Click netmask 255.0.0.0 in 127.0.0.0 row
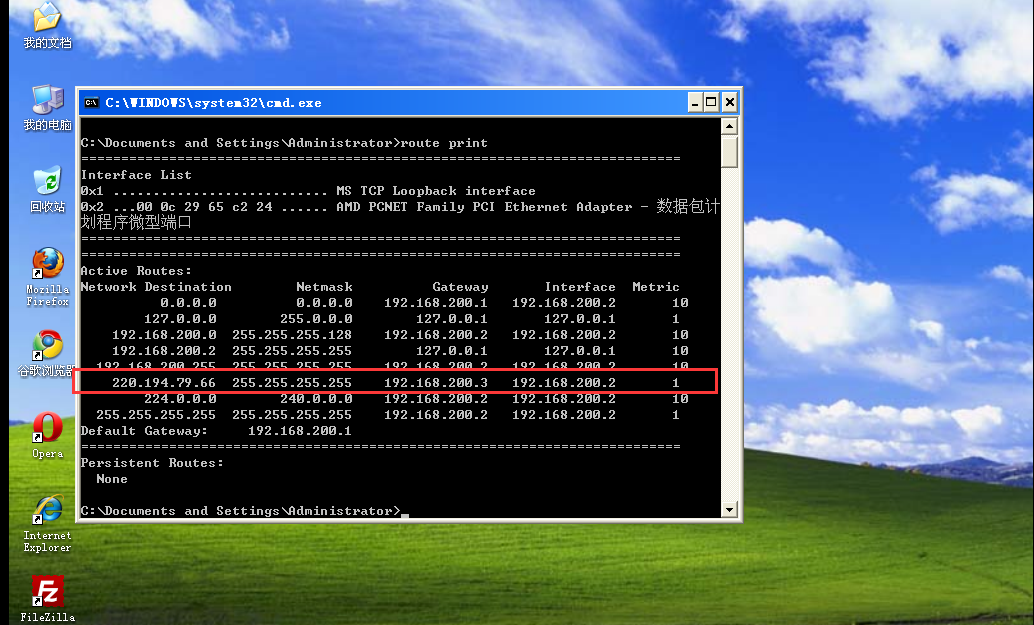 click(316, 319)
